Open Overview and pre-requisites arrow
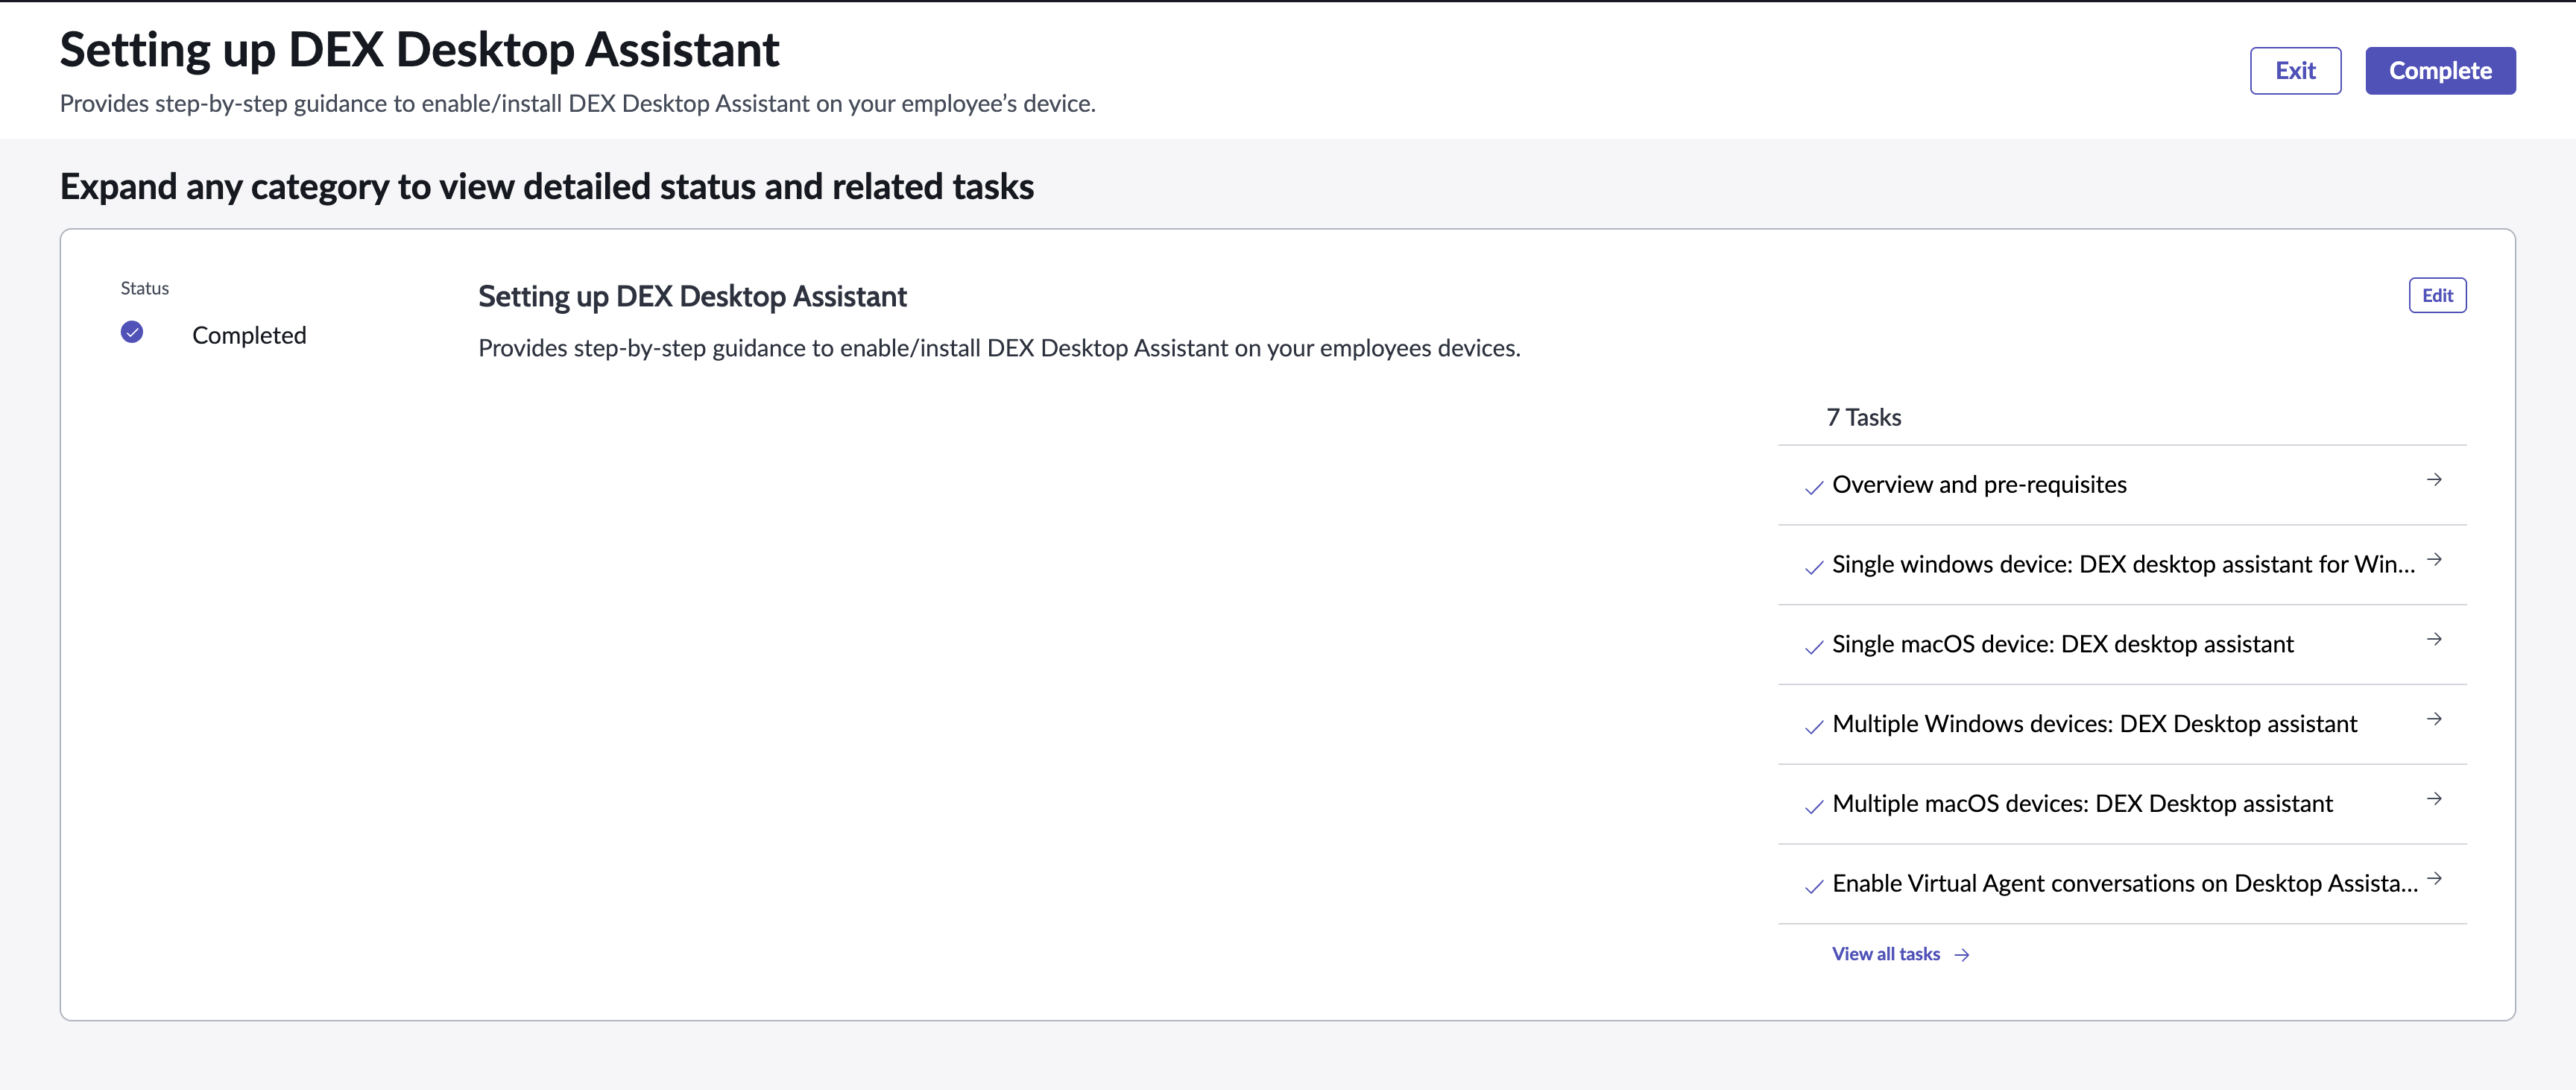 (2434, 480)
